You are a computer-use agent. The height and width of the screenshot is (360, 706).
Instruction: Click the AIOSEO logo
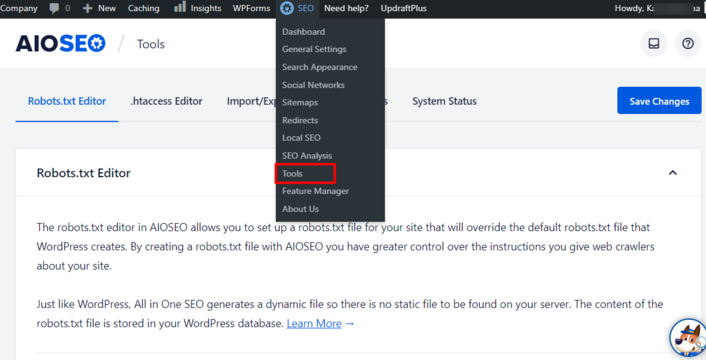pyautogui.click(x=60, y=44)
